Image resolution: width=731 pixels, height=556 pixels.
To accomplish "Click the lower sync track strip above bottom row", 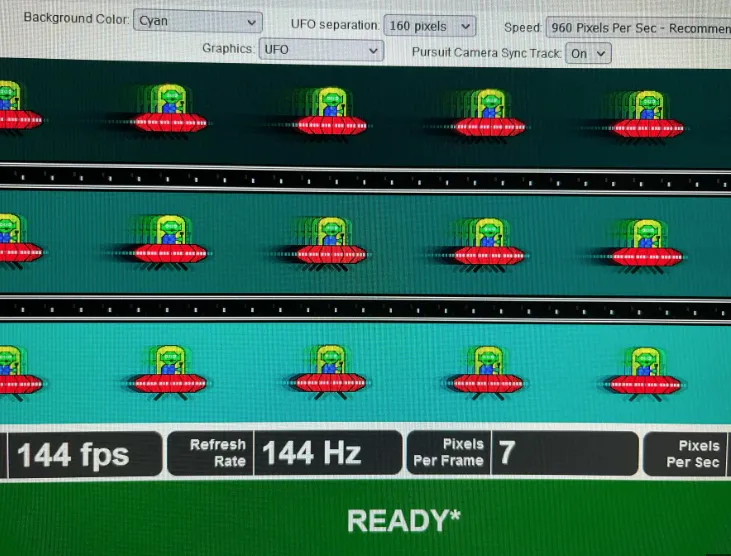I will pos(365,309).
